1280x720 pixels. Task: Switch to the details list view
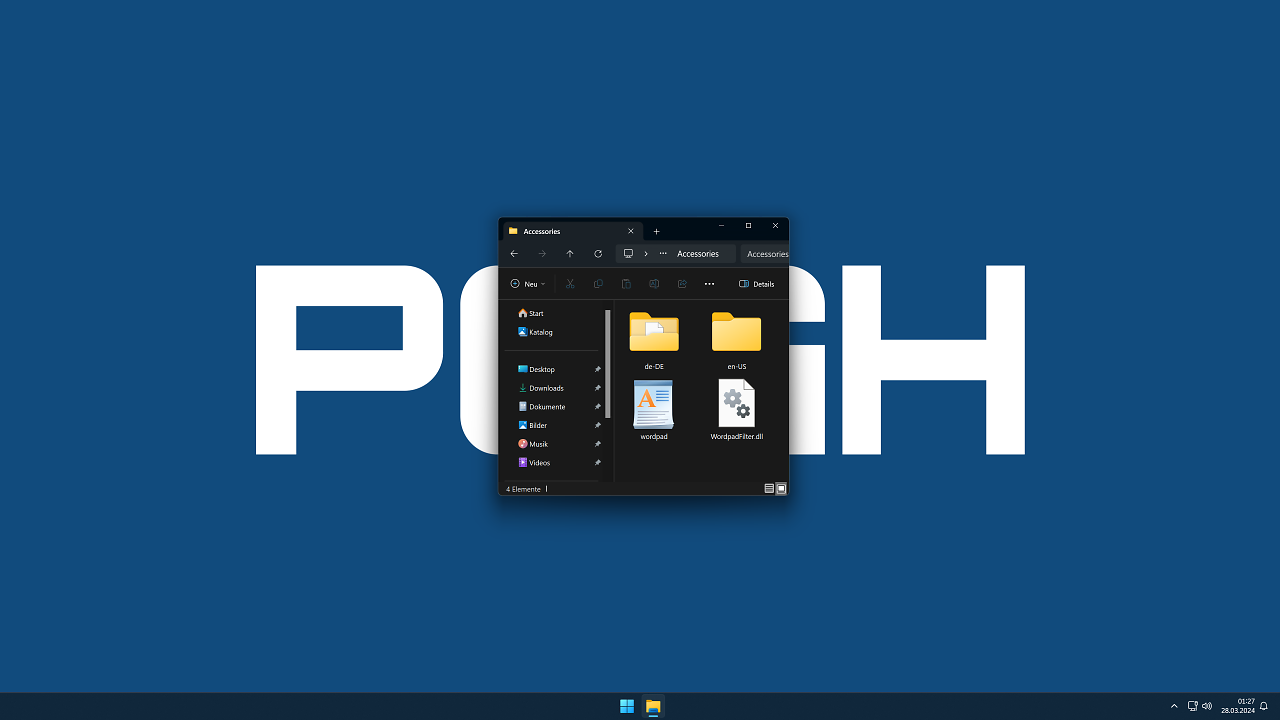click(769, 489)
